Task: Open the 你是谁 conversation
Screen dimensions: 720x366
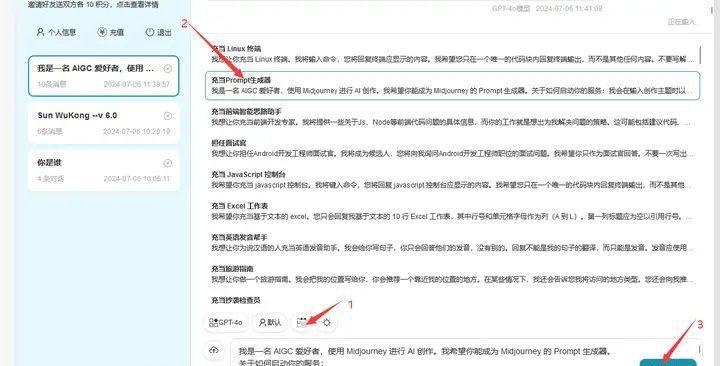Action: click(104, 170)
